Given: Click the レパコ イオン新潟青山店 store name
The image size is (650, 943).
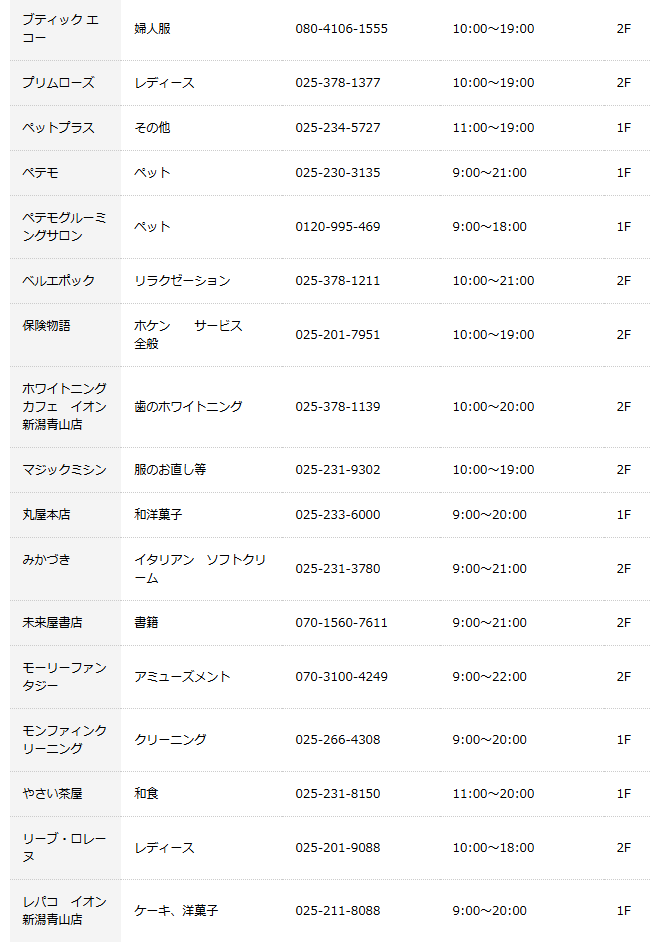Looking at the screenshot, I should [x=64, y=911].
